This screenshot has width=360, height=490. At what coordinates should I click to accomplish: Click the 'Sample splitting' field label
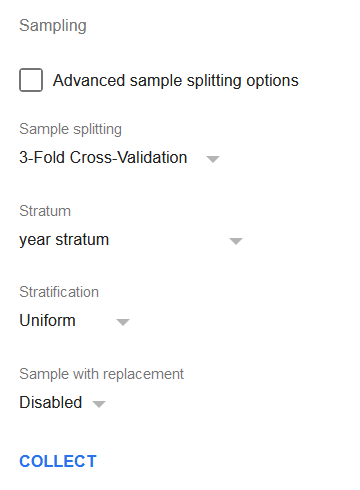tap(70, 129)
